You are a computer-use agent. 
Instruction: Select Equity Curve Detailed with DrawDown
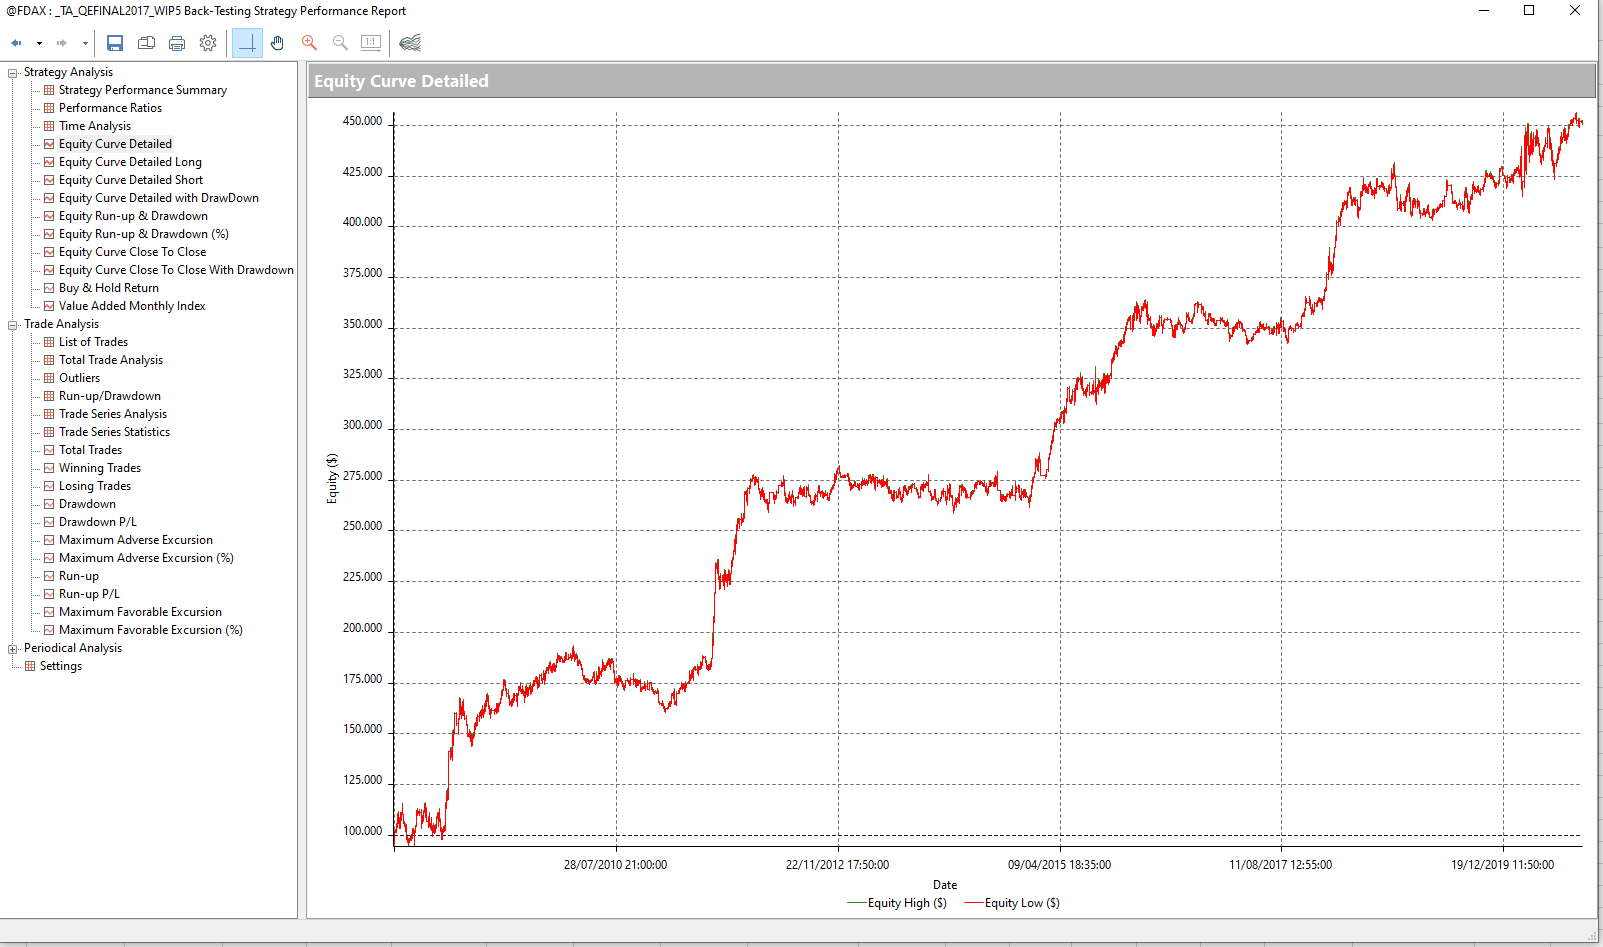(x=158, y=198)
